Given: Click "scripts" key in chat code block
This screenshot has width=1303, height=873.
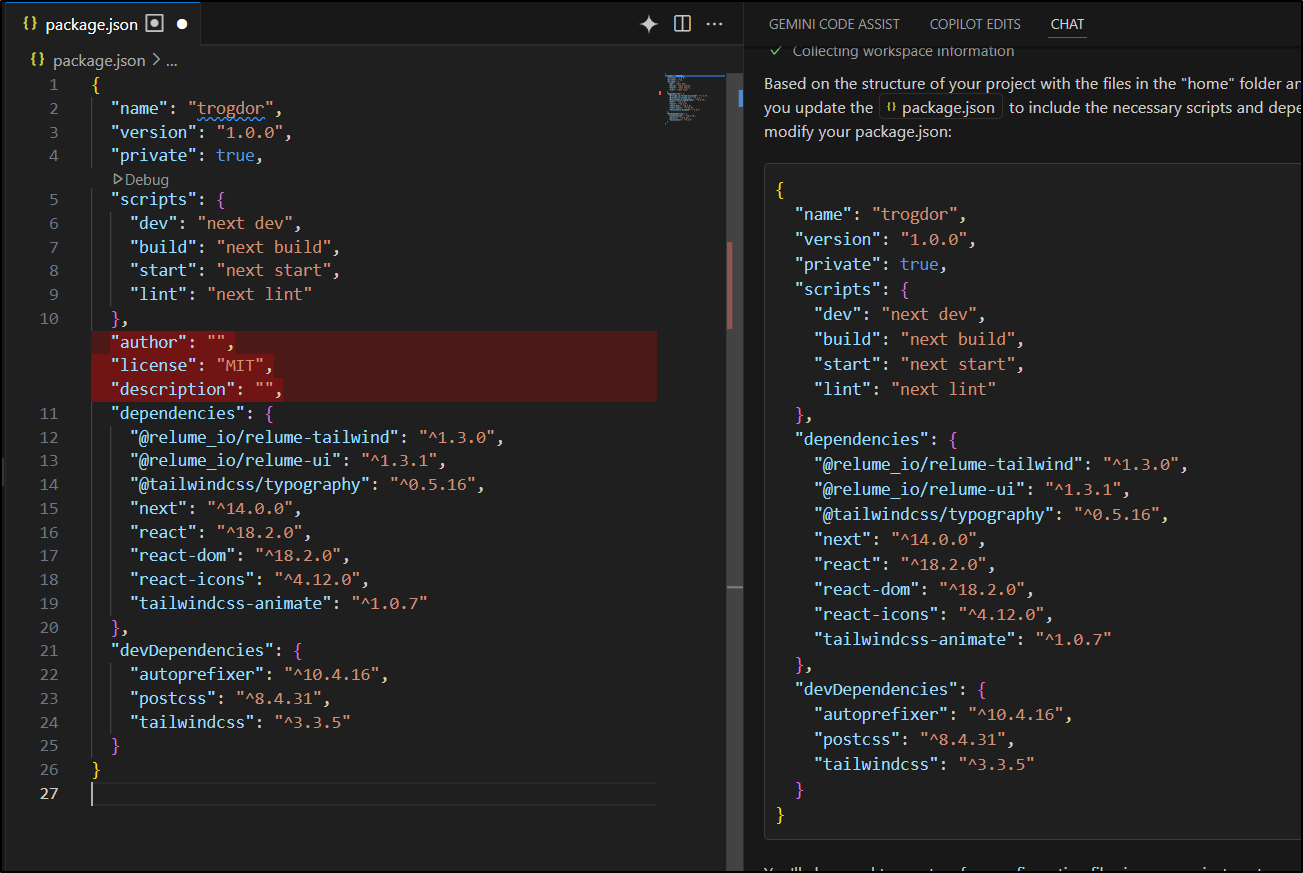Looking at the screenshot, I should [x=837, y=289].
